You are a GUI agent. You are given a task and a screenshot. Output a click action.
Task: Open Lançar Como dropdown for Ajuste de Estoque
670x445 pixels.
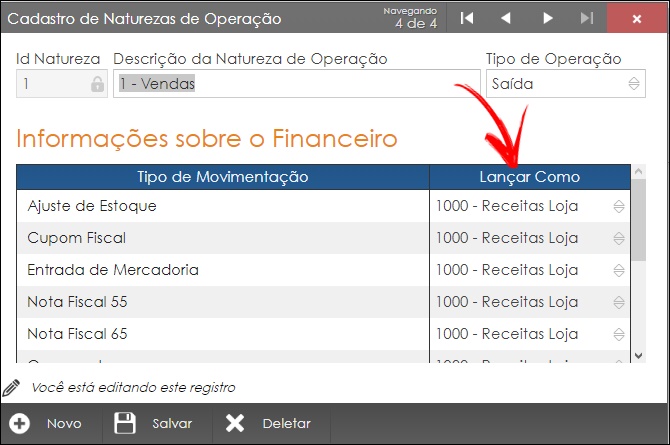[619, 206]
